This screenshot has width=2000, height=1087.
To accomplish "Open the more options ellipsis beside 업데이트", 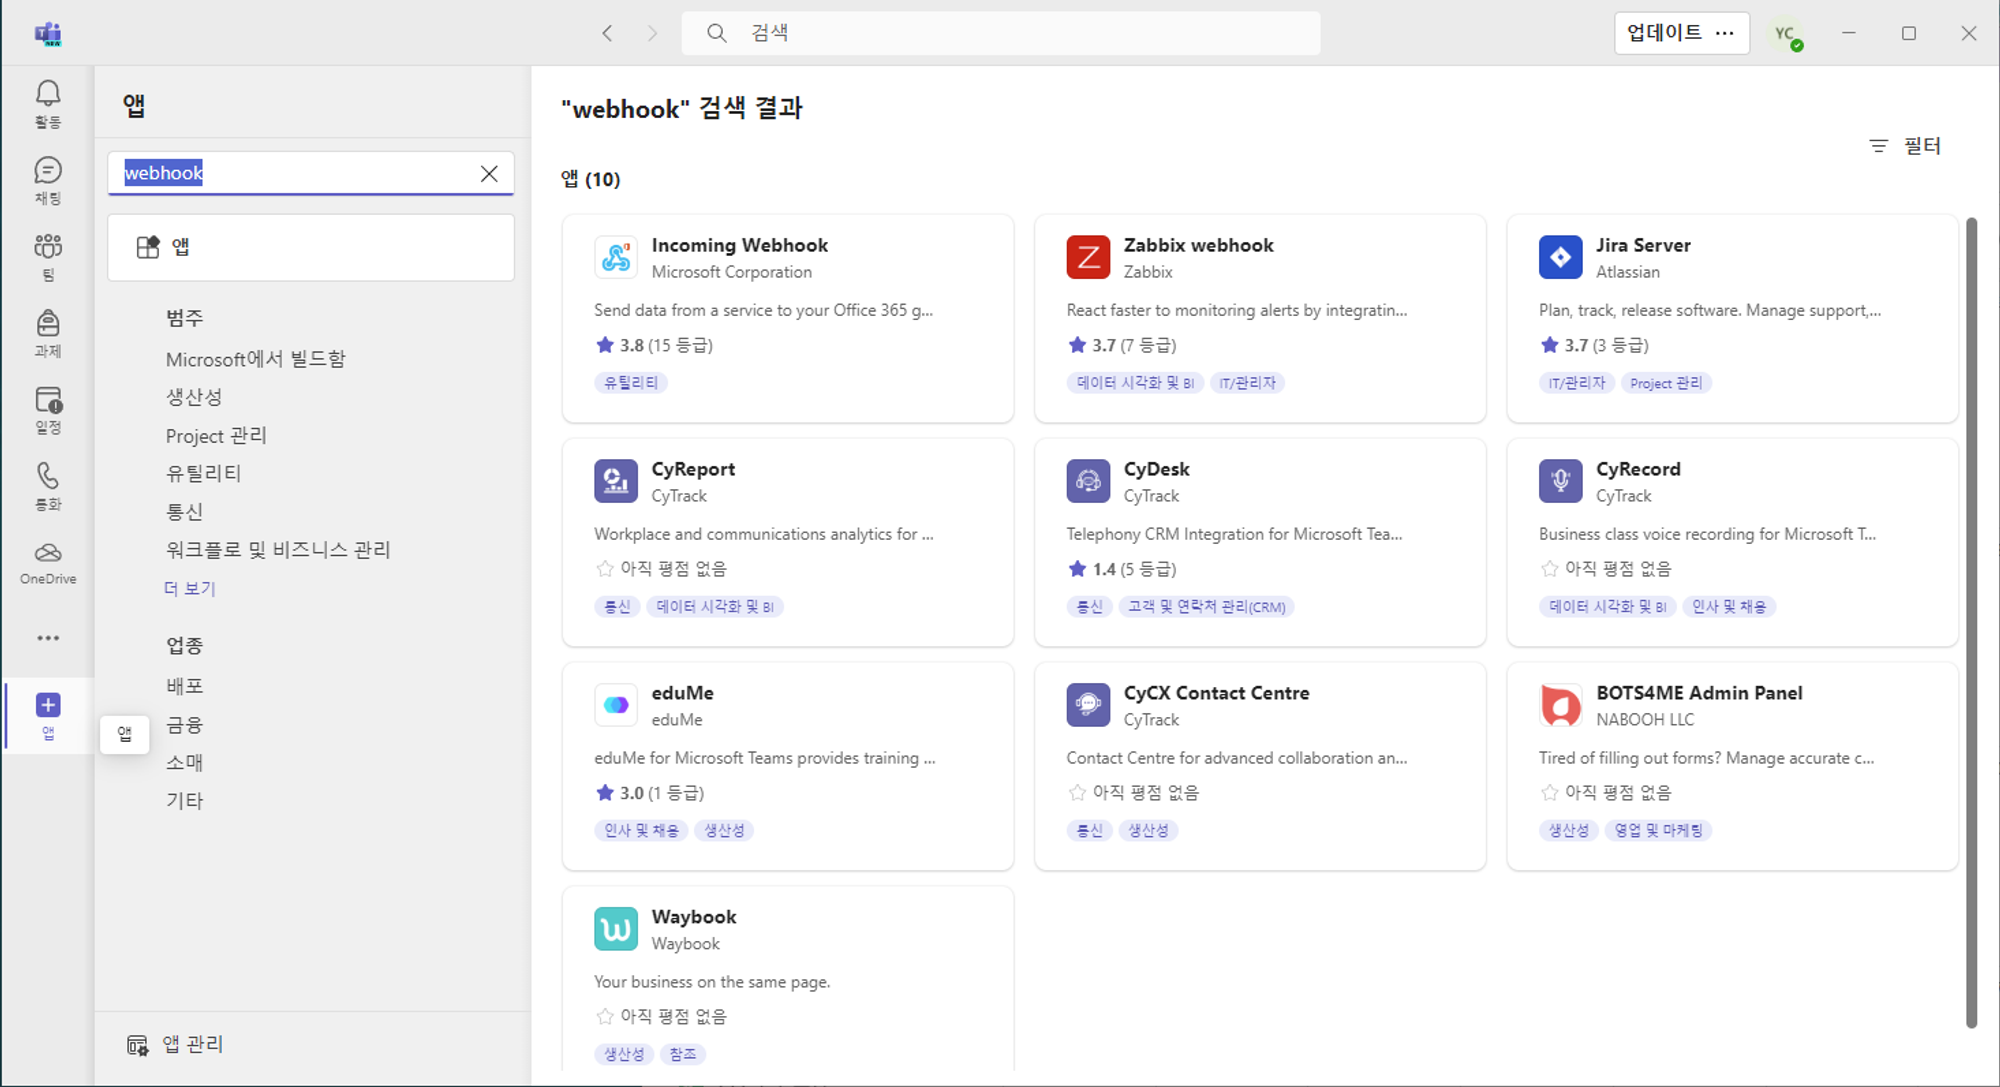I will pos(1725,33).
